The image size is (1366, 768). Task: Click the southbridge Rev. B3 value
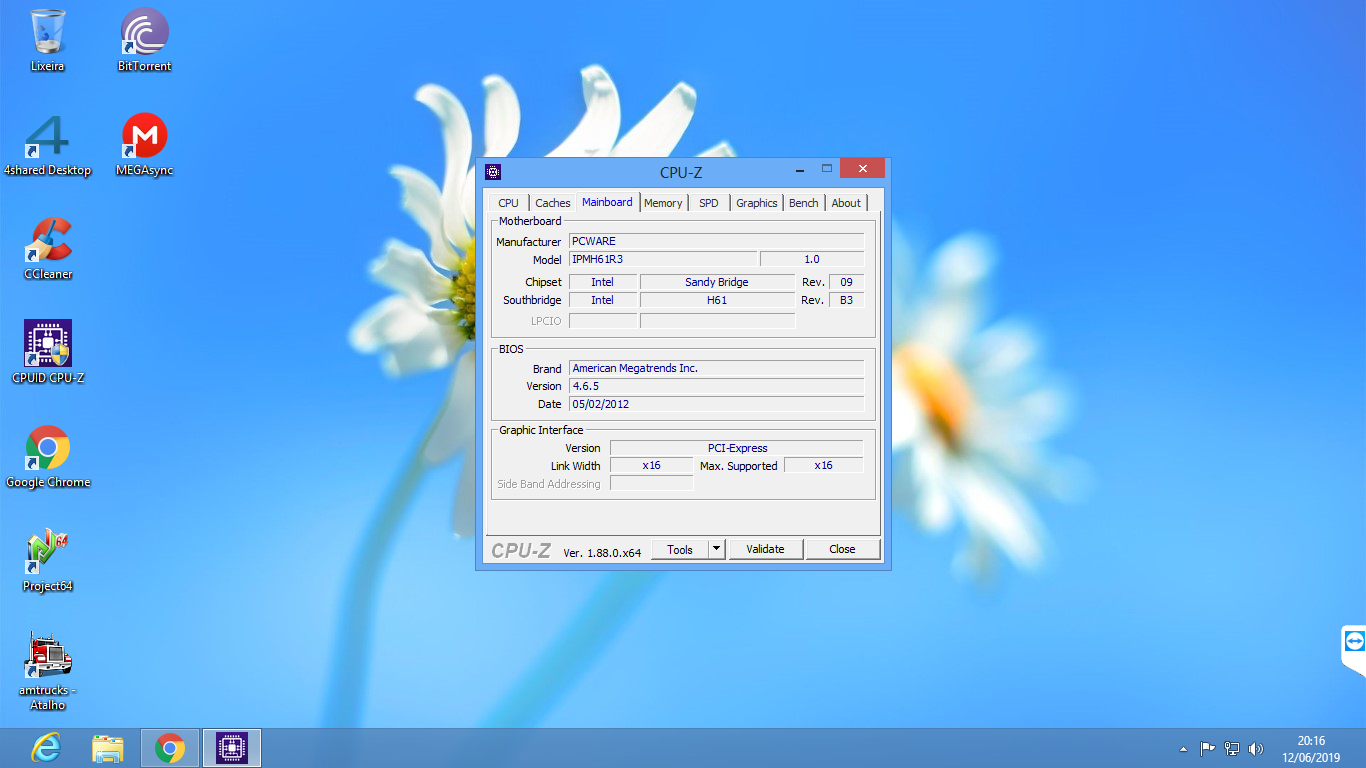coord(847,300)
